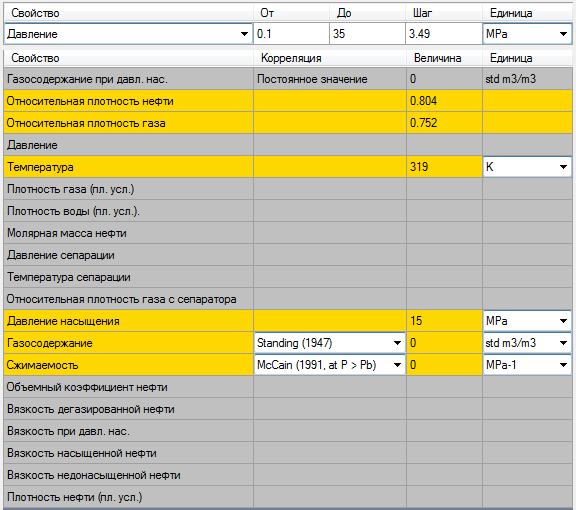Screen dimensions: 576x510
Task: Select the Объемный коэффициент нефти row
Action: point(288,387)
